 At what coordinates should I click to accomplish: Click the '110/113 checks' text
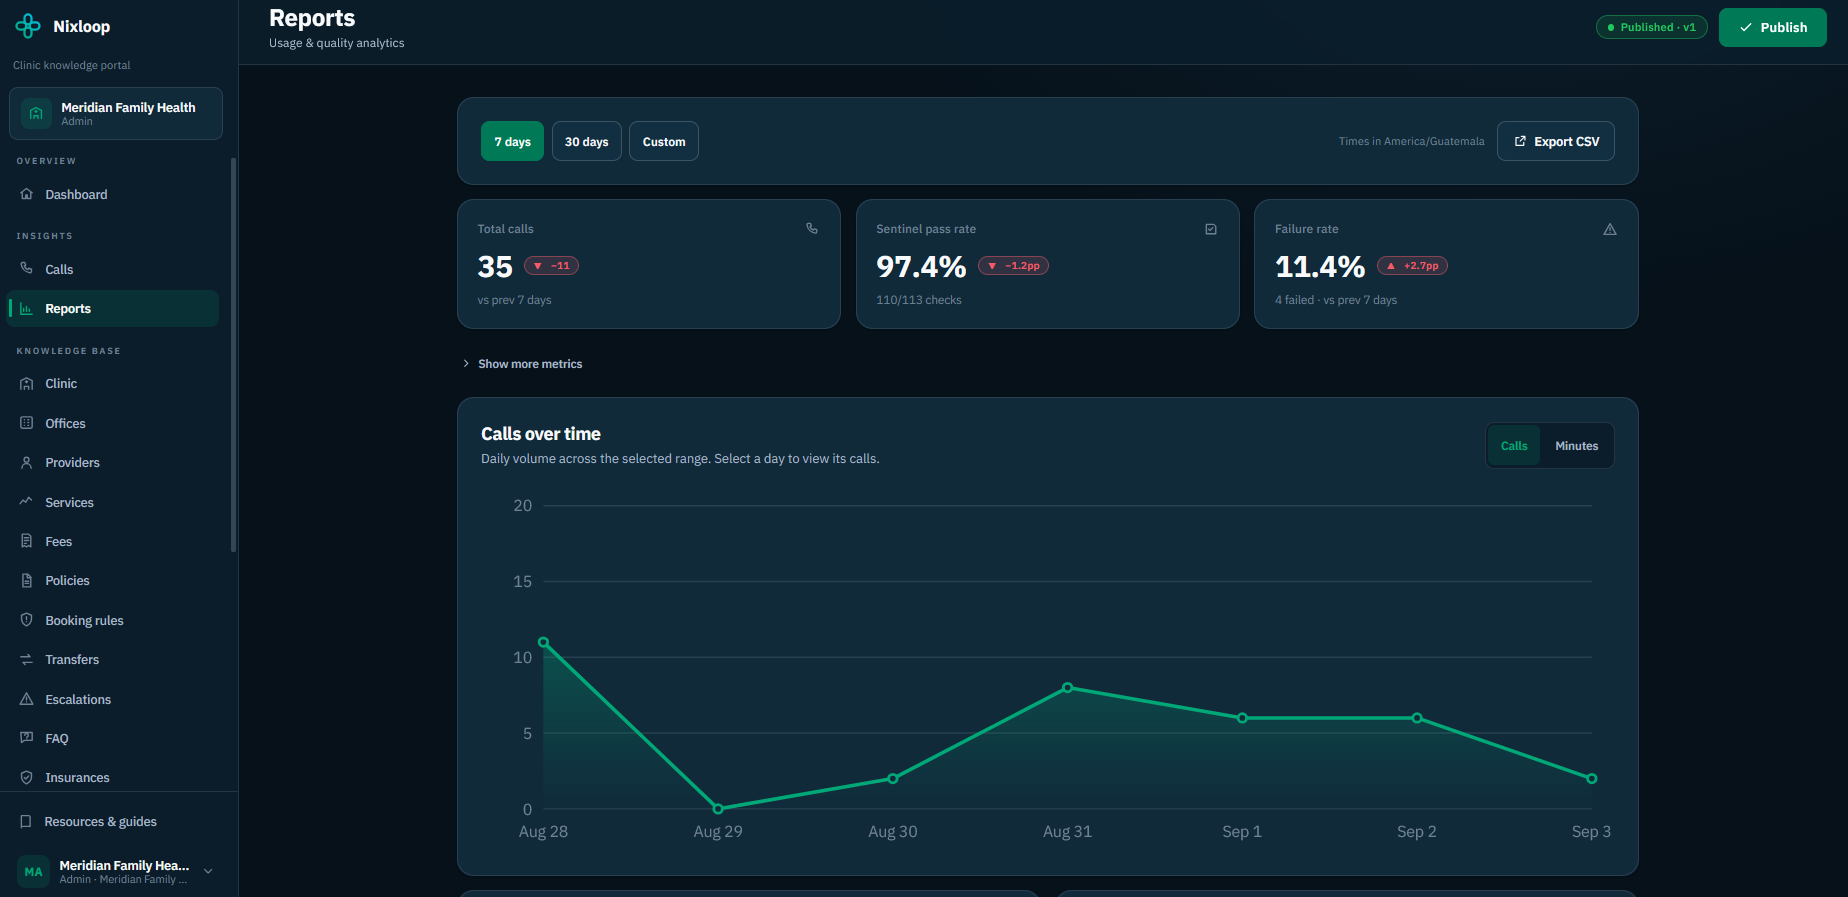(919, 300)
